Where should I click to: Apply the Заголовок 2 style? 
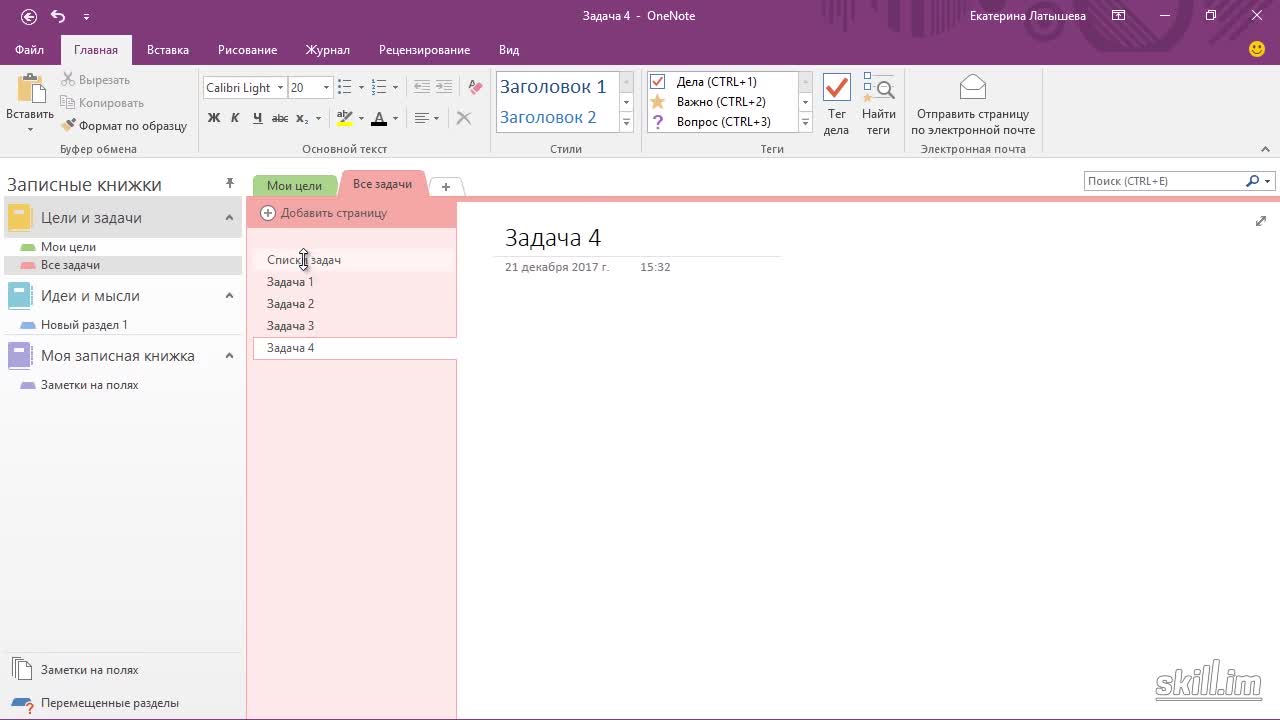click(548, 117)
